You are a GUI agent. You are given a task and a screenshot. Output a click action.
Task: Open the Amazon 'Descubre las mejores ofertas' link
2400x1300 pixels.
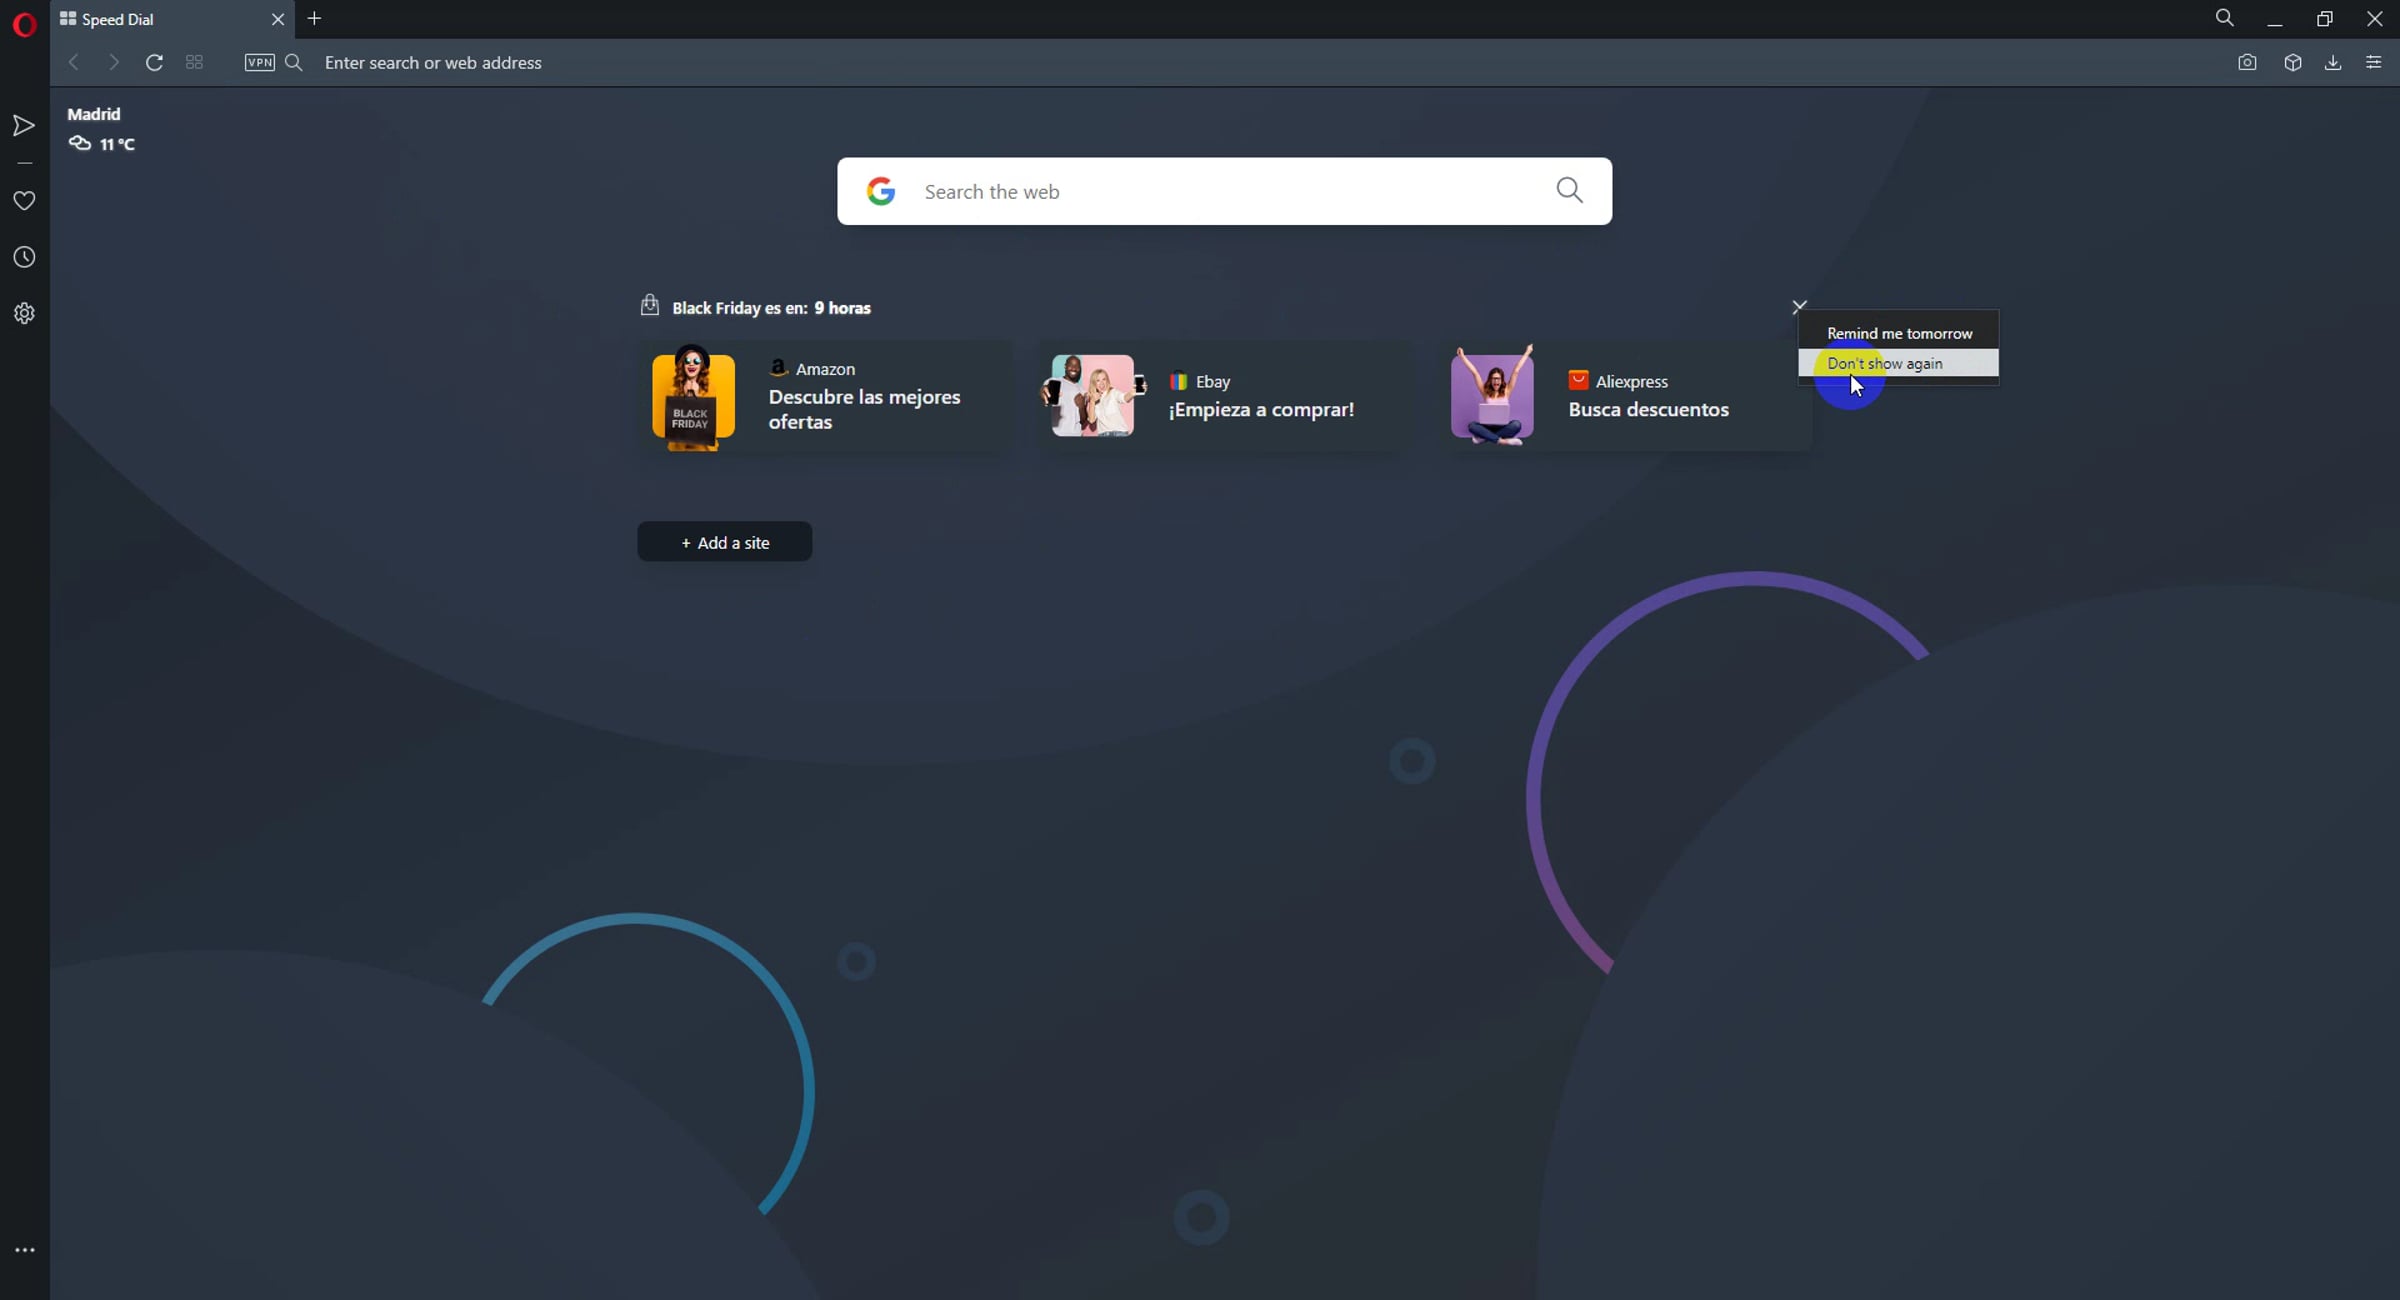865,409
